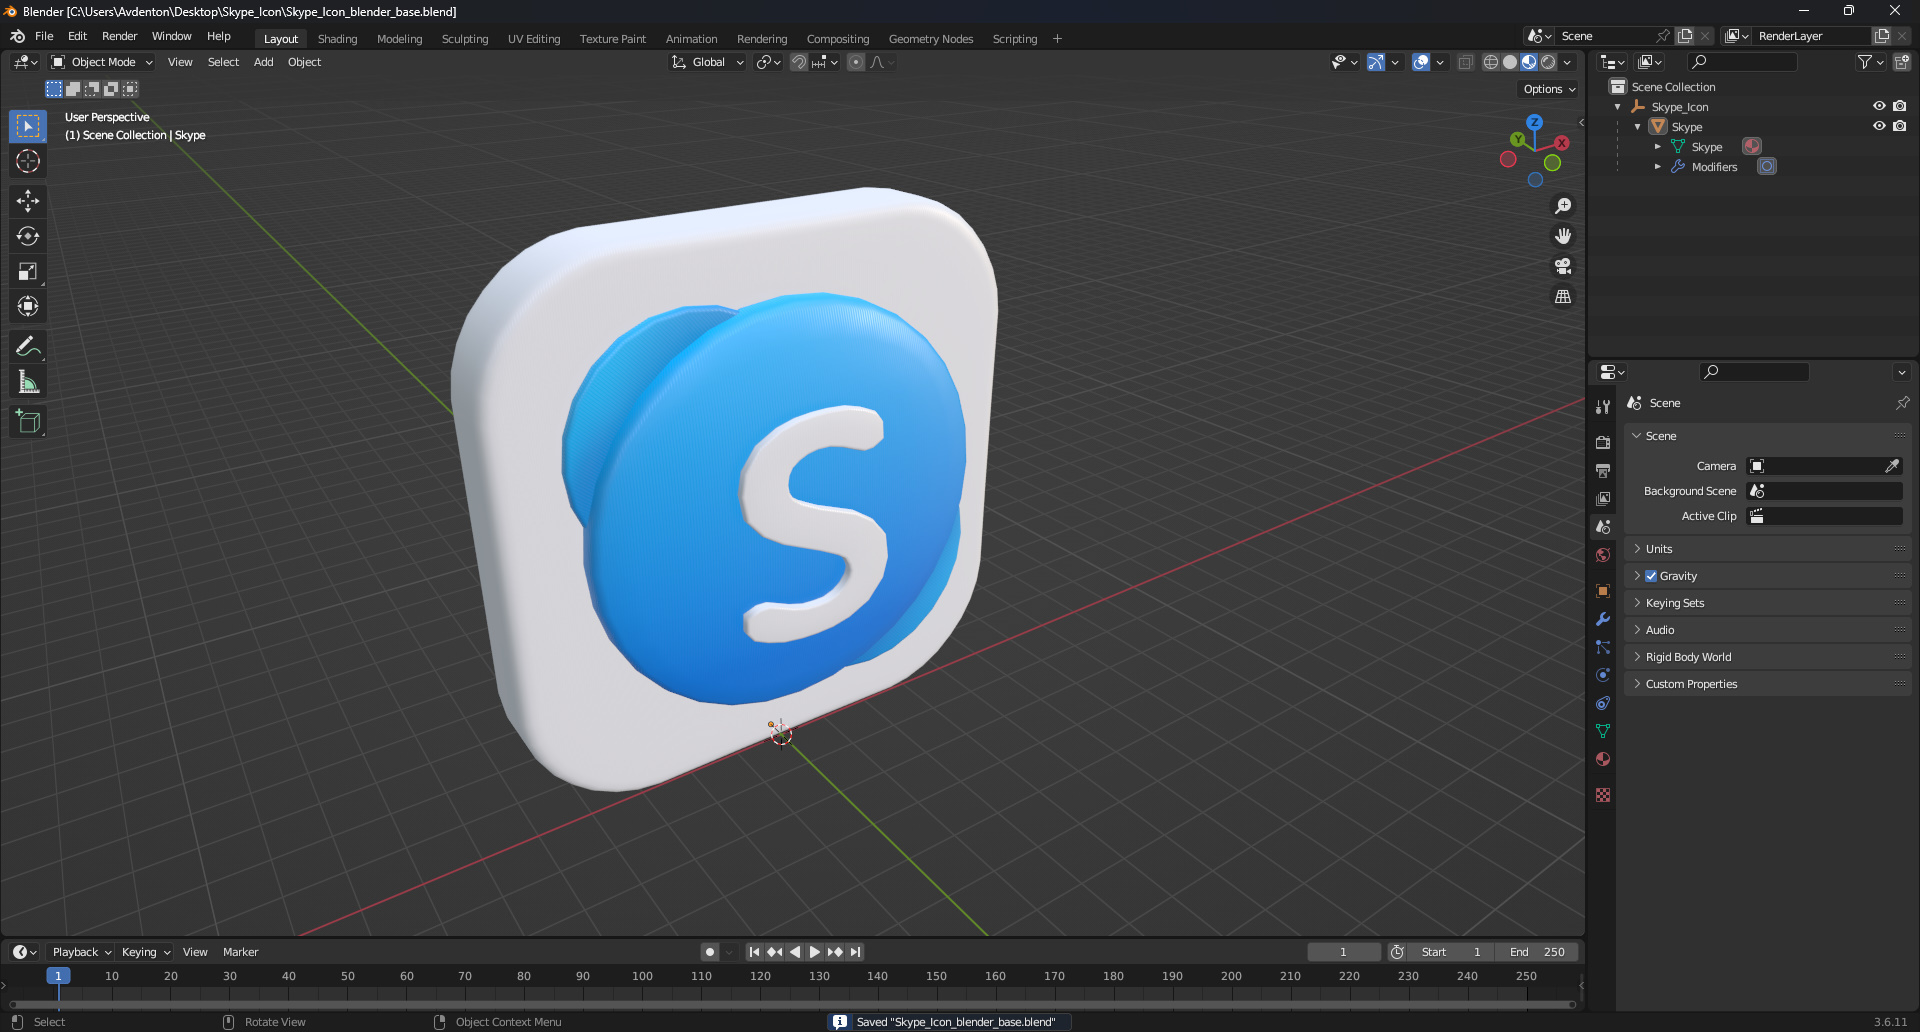This screenshot has height=1032, width=1920.
Task: Pick the Annotate pencil tool
Action: point(28,347)
